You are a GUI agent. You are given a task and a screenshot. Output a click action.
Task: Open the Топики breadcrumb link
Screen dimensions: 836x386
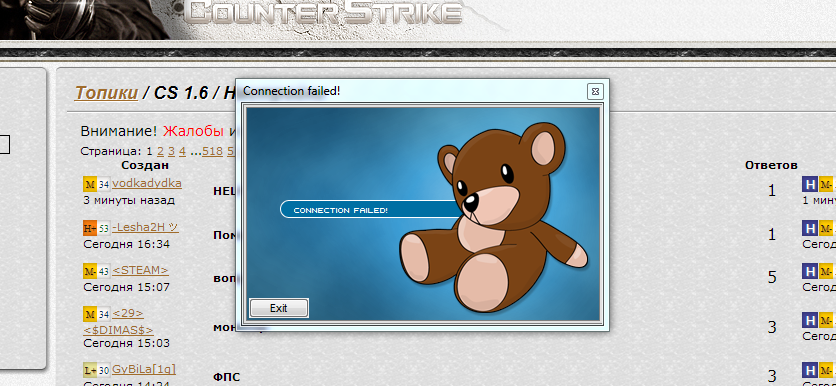click(x=106, y=92)
